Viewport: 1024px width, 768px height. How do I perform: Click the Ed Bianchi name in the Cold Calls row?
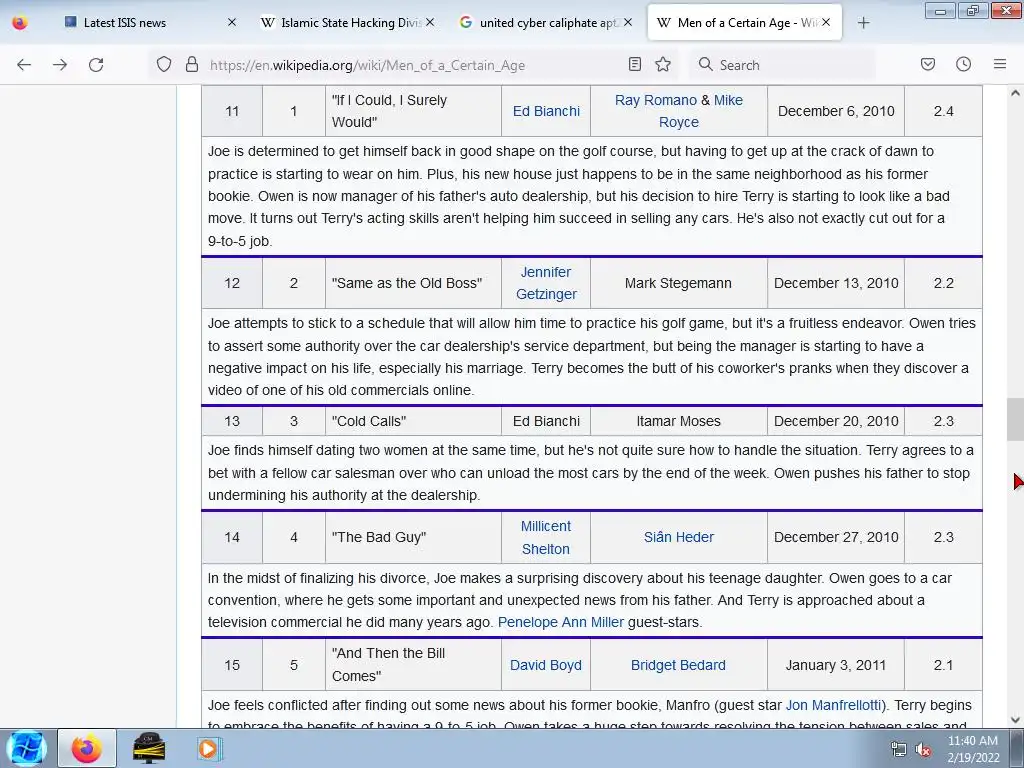point(546,421)
